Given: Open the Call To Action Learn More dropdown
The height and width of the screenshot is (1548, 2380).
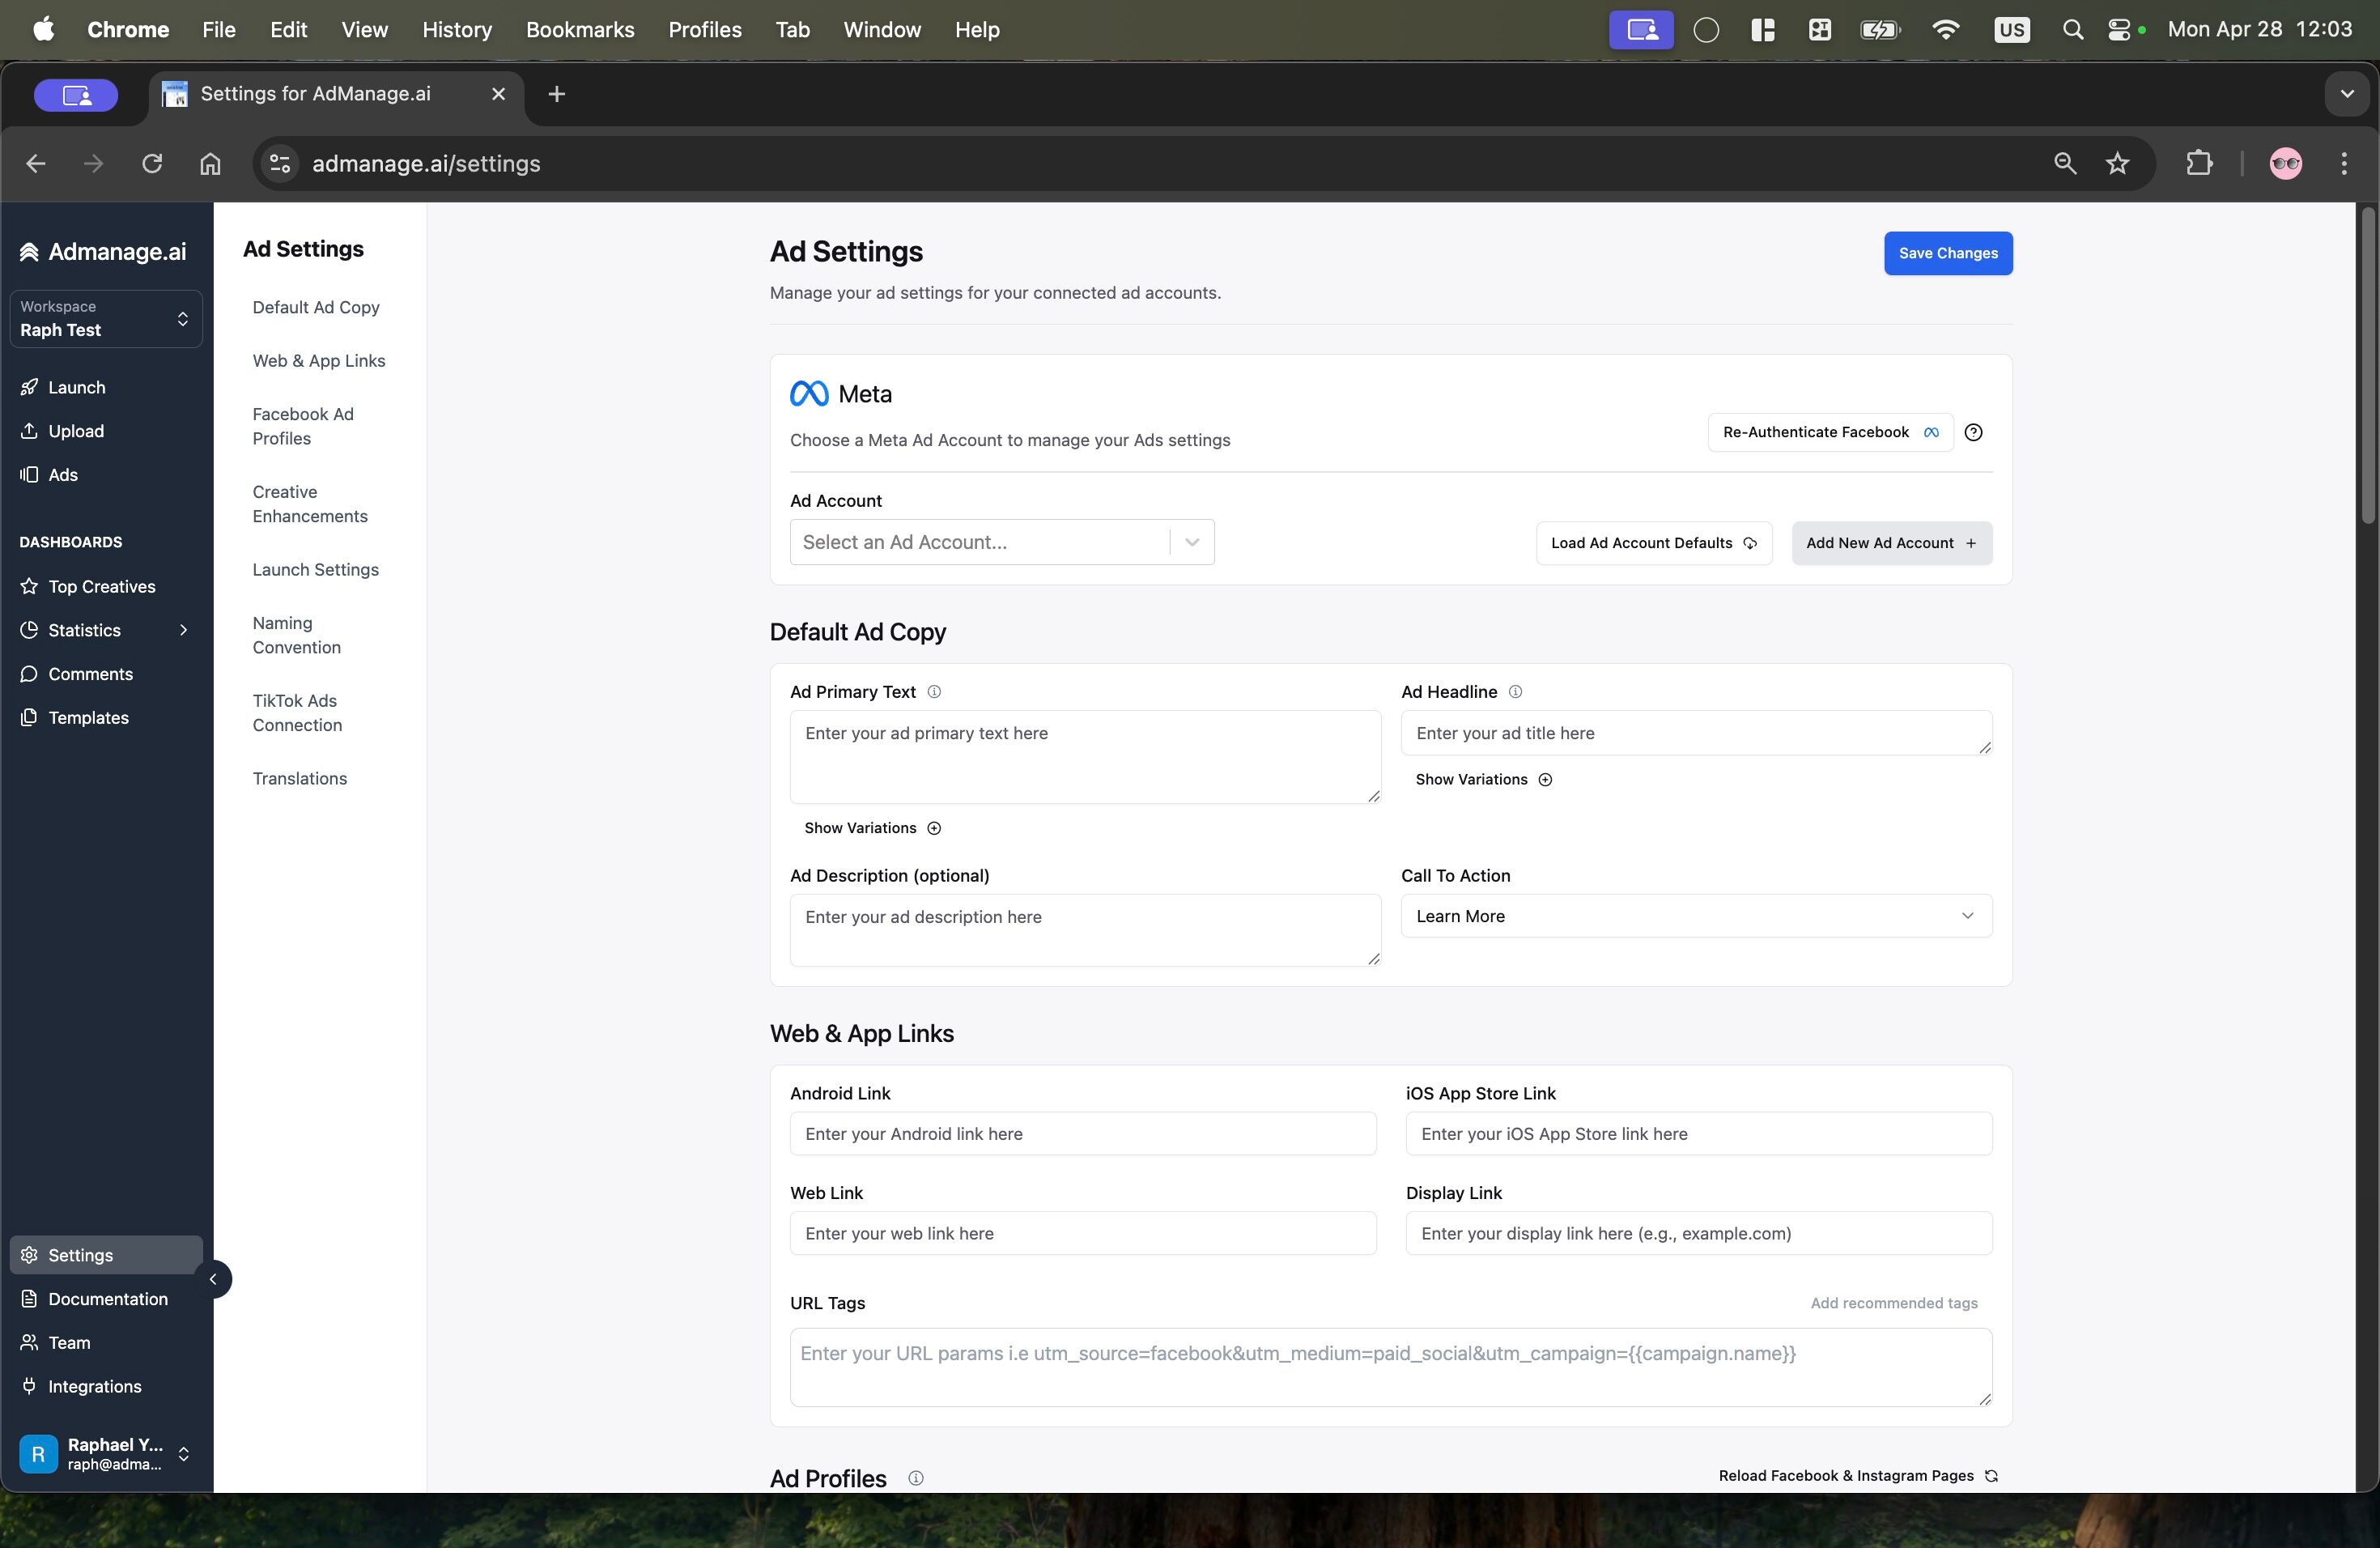Looking at the screenshot, I should pos(1695,916).
